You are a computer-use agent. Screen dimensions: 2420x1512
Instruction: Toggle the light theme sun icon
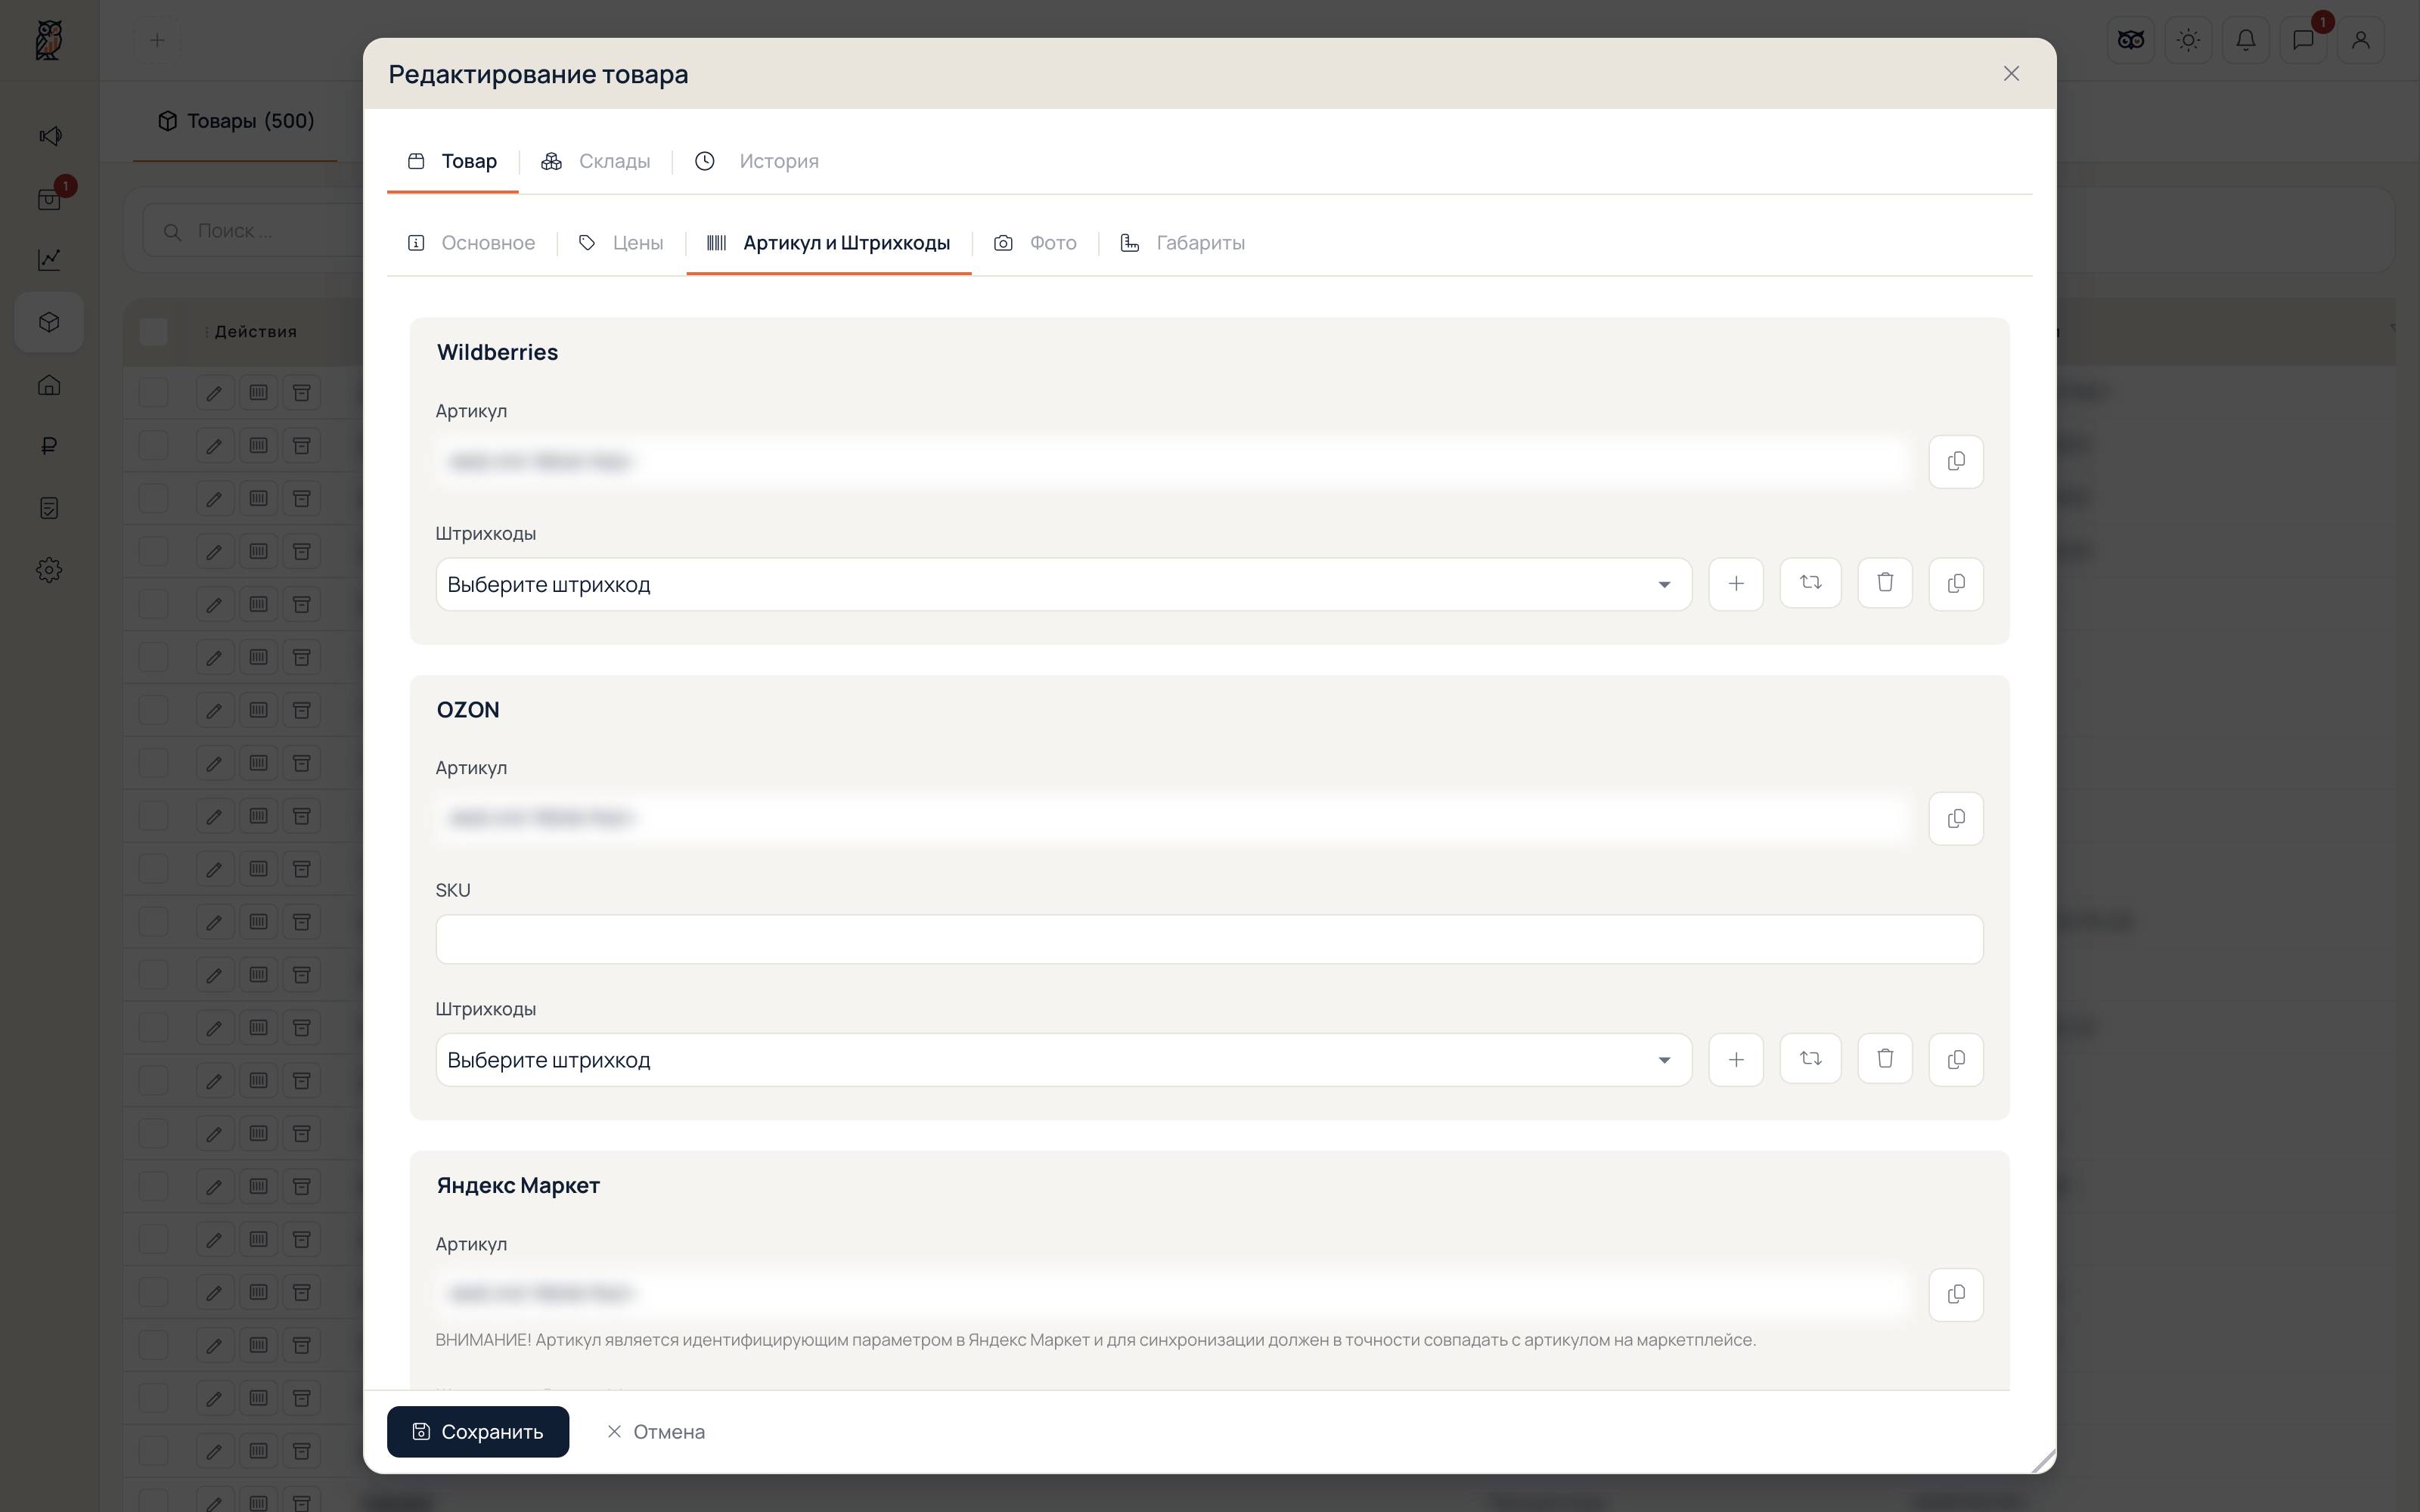pyautogui.click(x=2188, y=40)
